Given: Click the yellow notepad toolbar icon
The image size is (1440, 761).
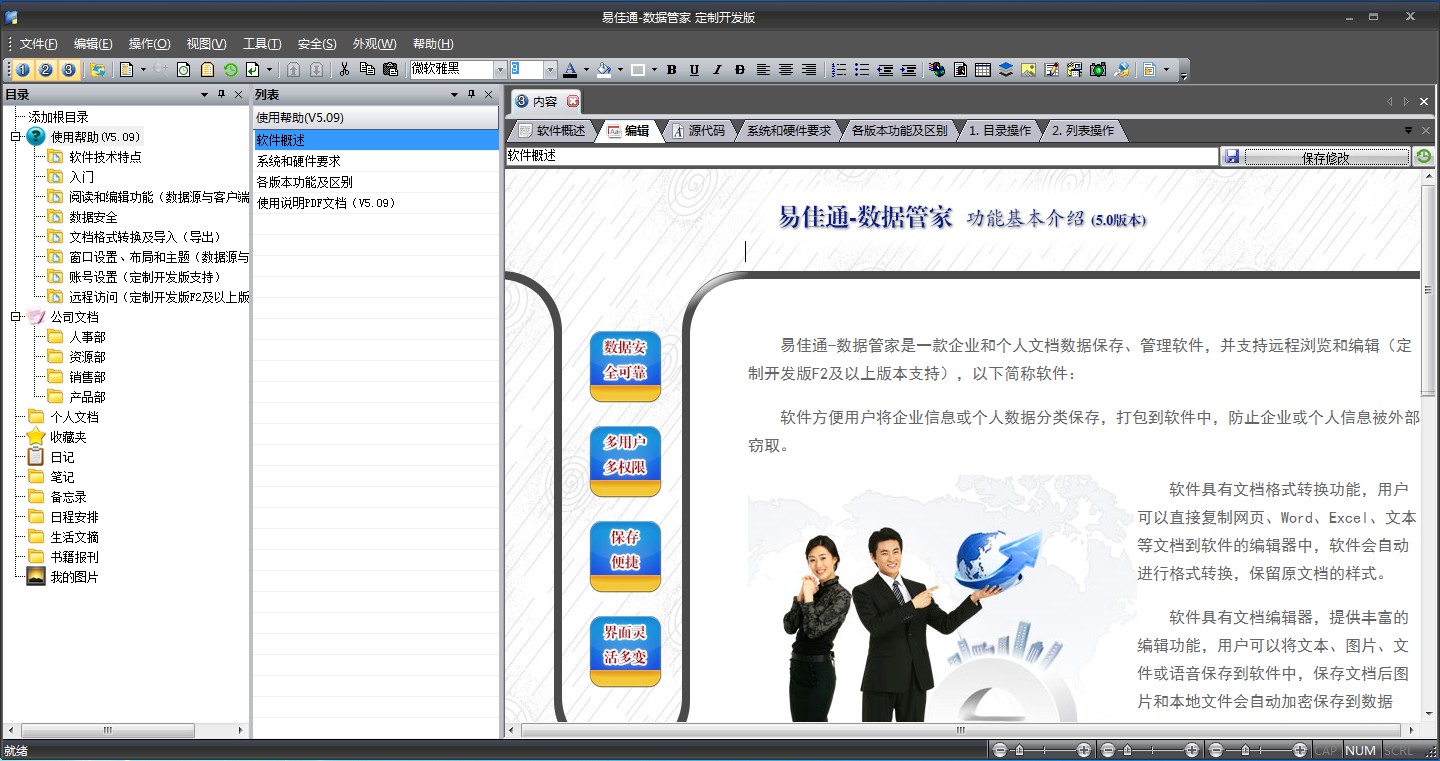Looking at the screenshot, I should tap(207, 70).
